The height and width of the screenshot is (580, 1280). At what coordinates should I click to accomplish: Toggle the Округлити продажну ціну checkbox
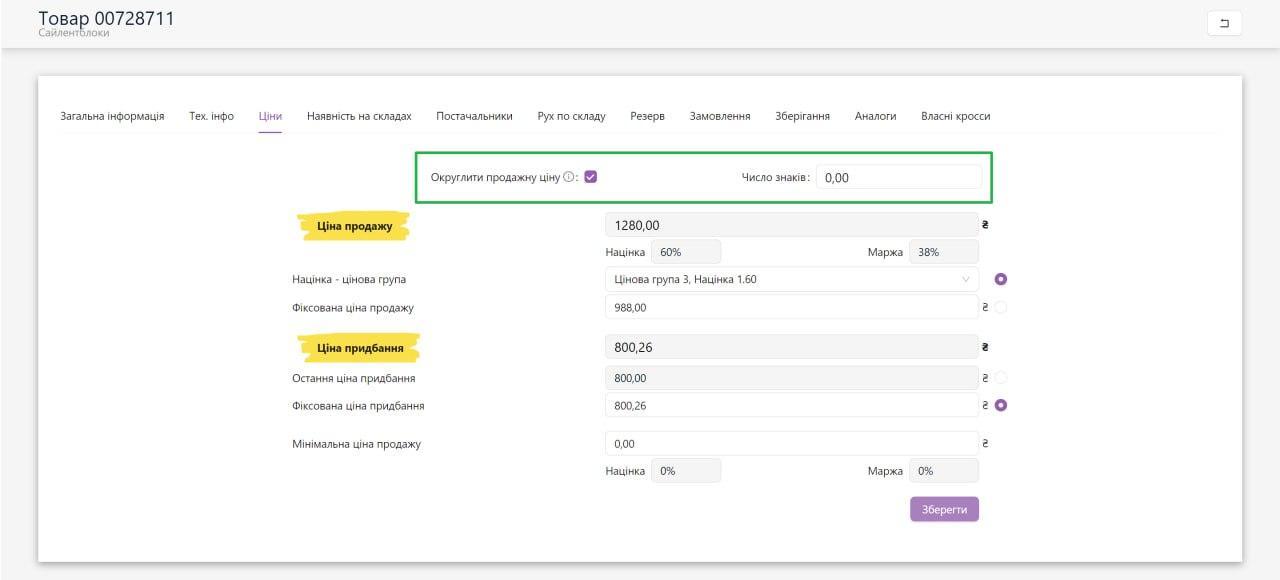pos(591,177)
